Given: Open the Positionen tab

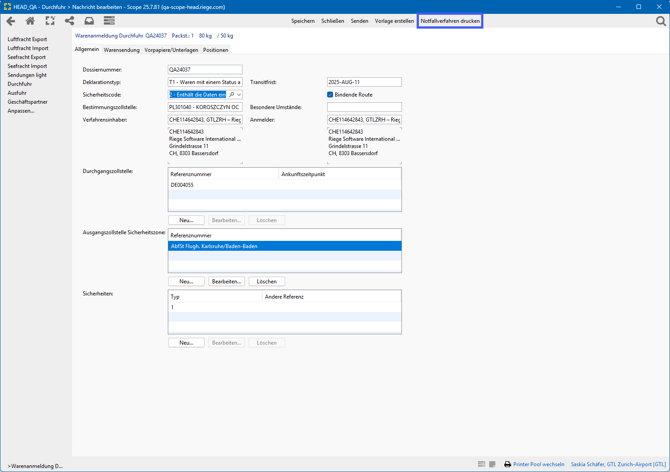Looking at the screenshot, I should click(x=215, y=50).
